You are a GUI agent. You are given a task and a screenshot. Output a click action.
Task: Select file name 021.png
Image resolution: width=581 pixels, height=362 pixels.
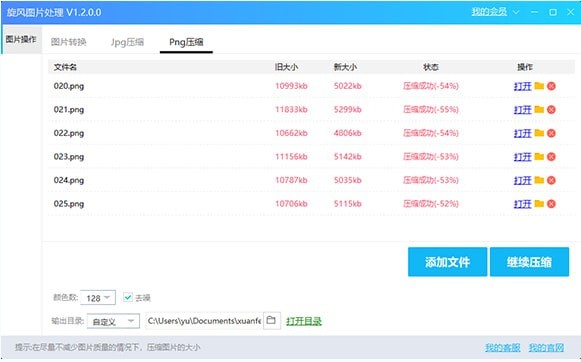click(x=69, y=110)
